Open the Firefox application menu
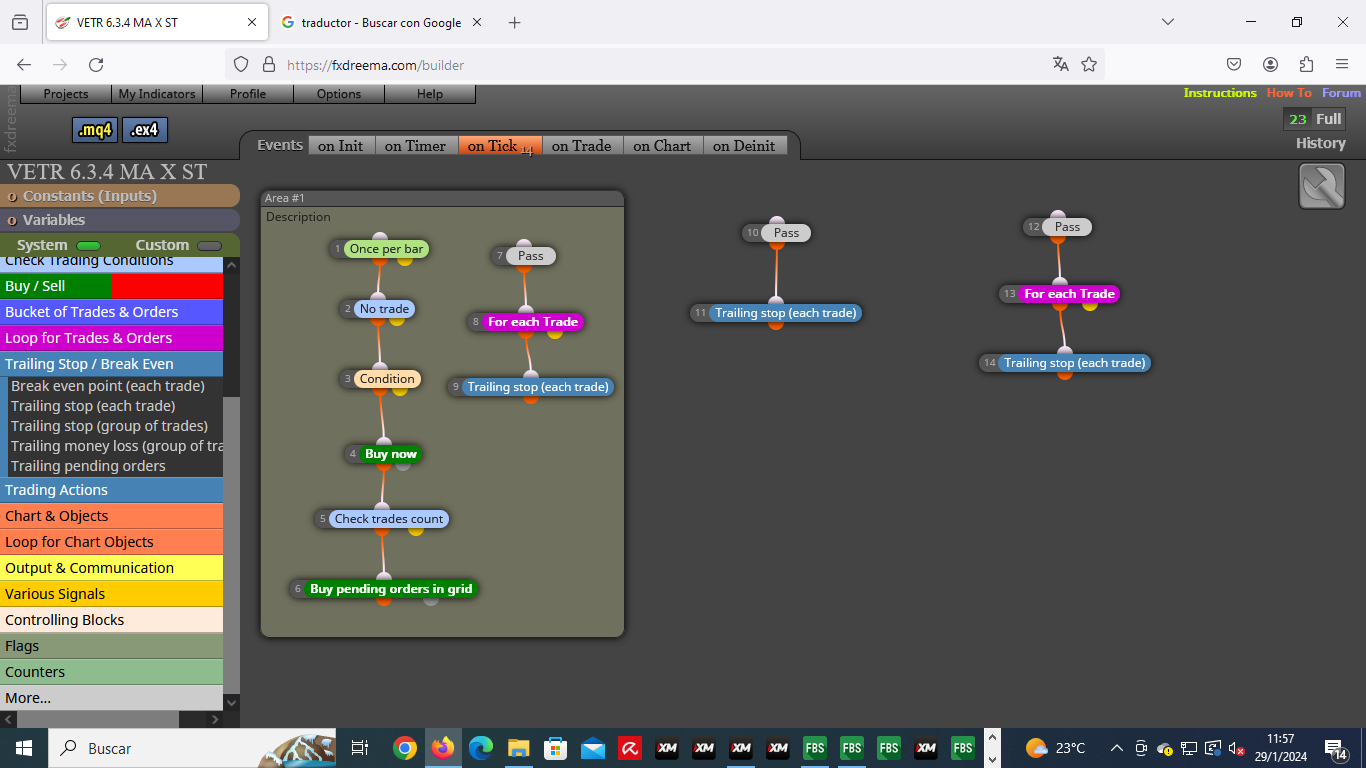 [x=1342, y=64]
